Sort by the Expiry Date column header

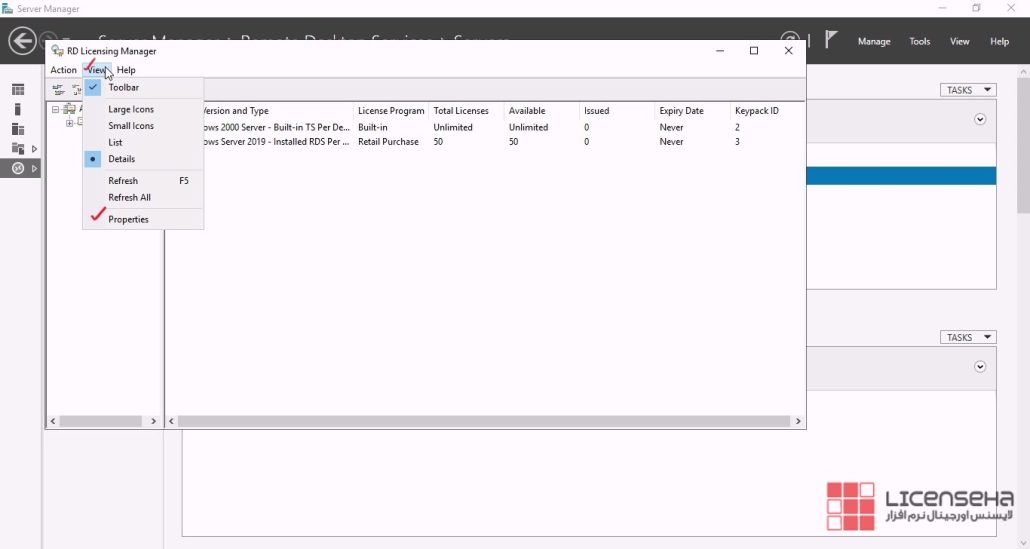click(x=681, y=111)
